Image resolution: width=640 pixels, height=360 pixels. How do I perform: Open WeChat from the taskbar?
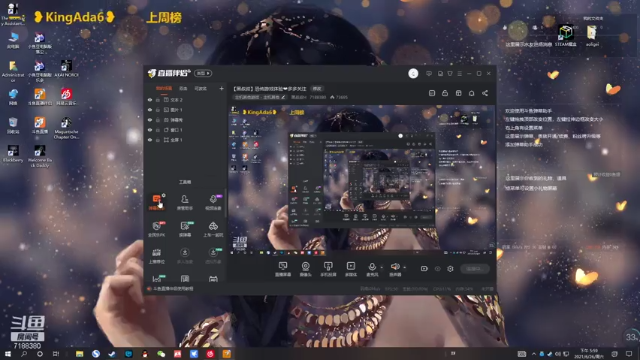(x=161, y=354)
